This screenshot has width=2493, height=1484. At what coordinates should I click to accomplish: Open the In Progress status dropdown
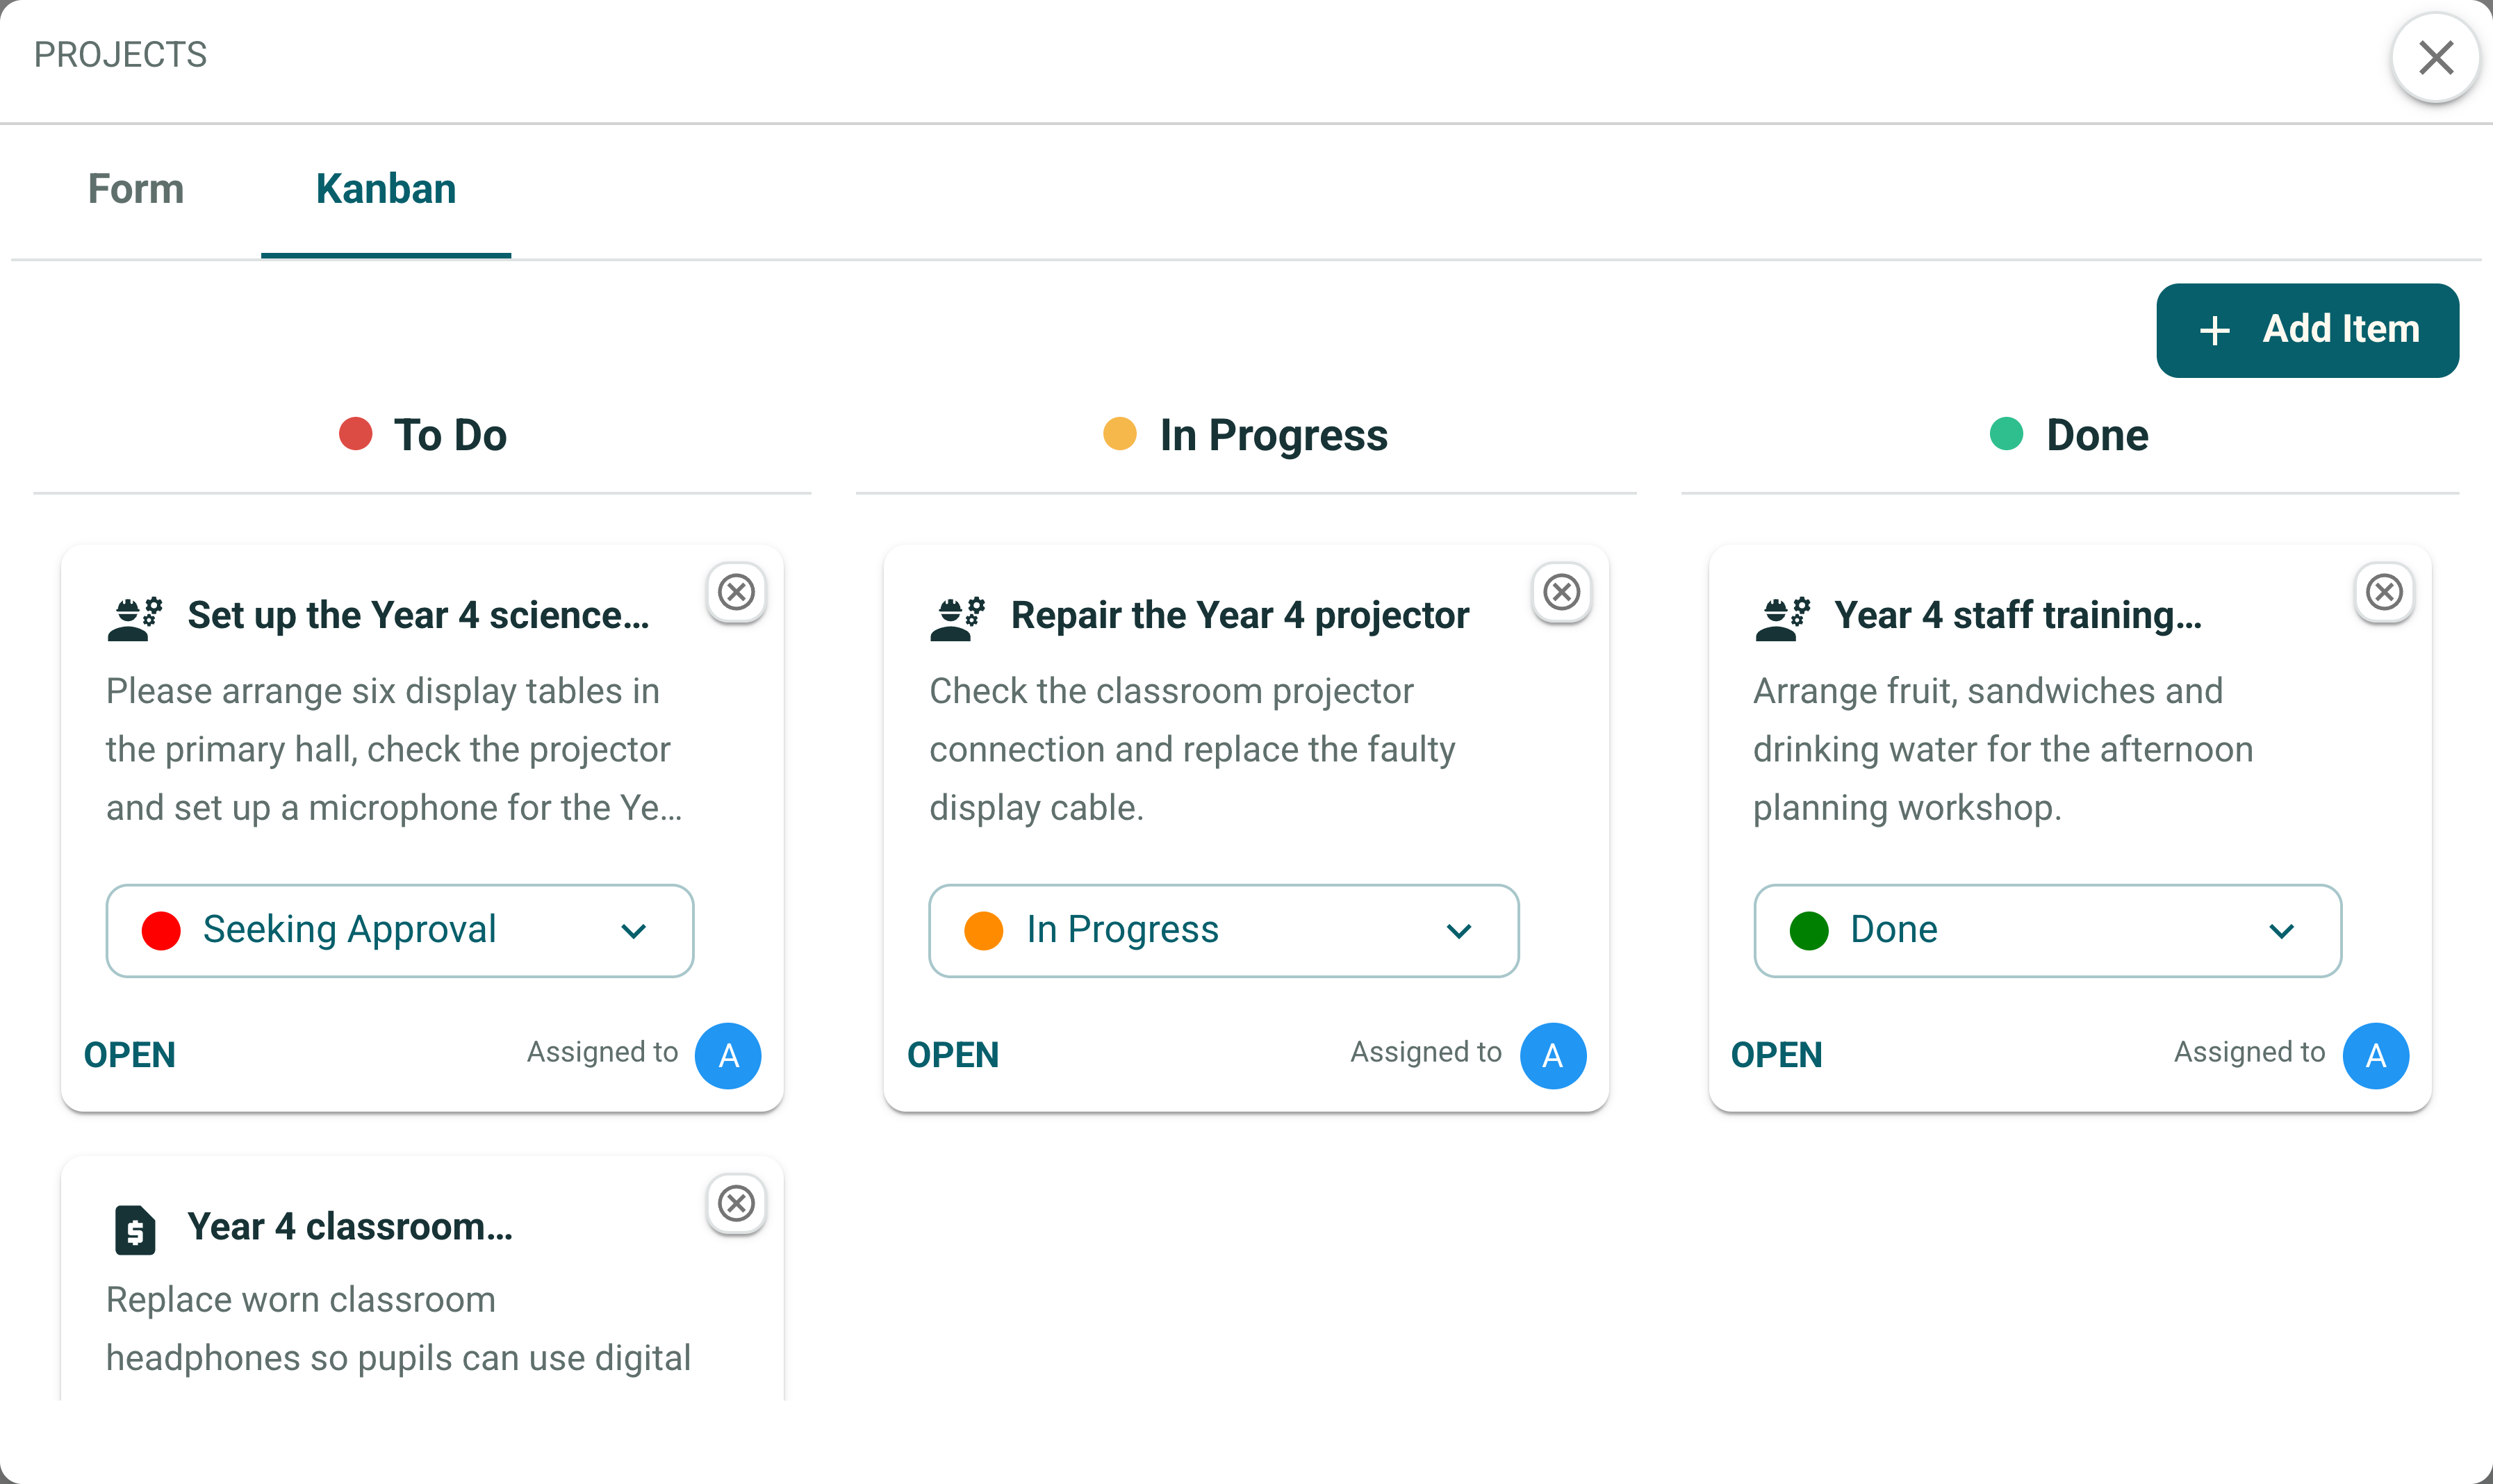[1224, 930]
